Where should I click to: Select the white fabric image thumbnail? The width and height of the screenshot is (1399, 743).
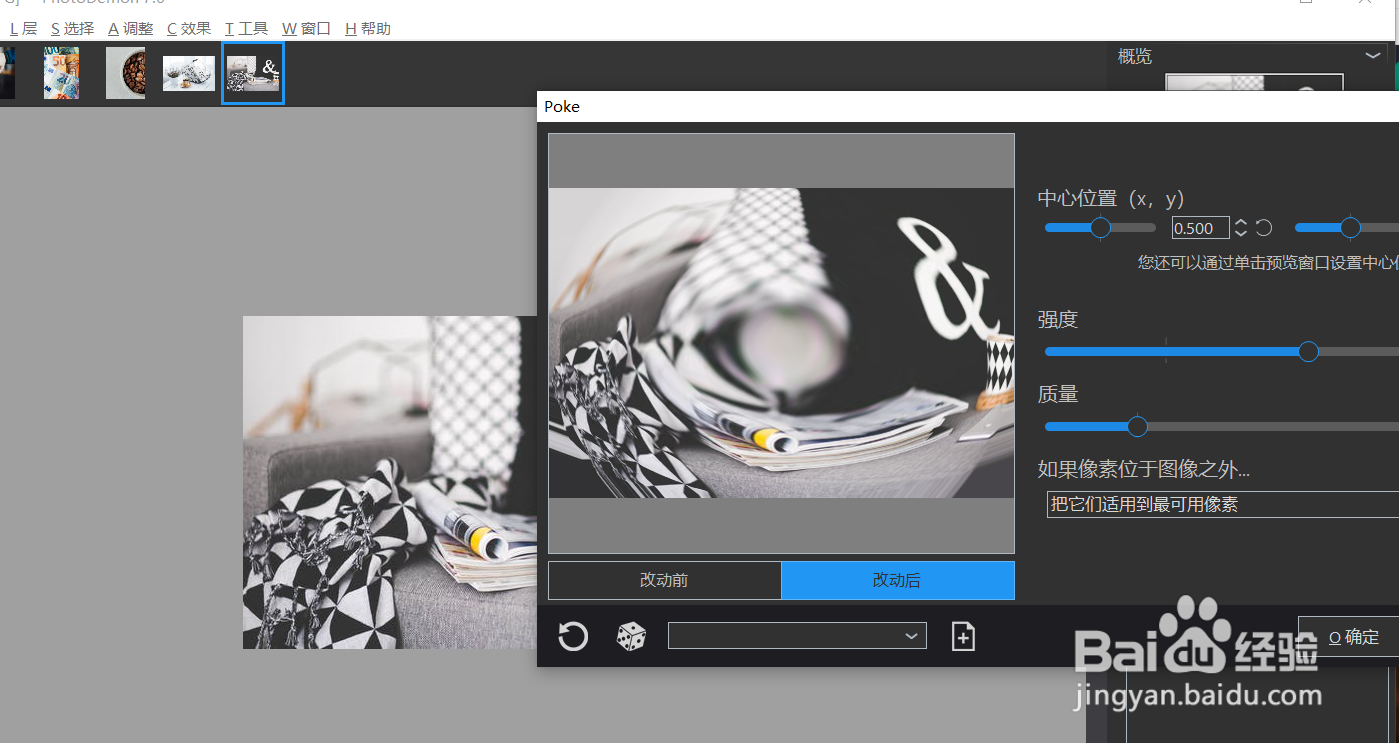[x=189, y=73]
